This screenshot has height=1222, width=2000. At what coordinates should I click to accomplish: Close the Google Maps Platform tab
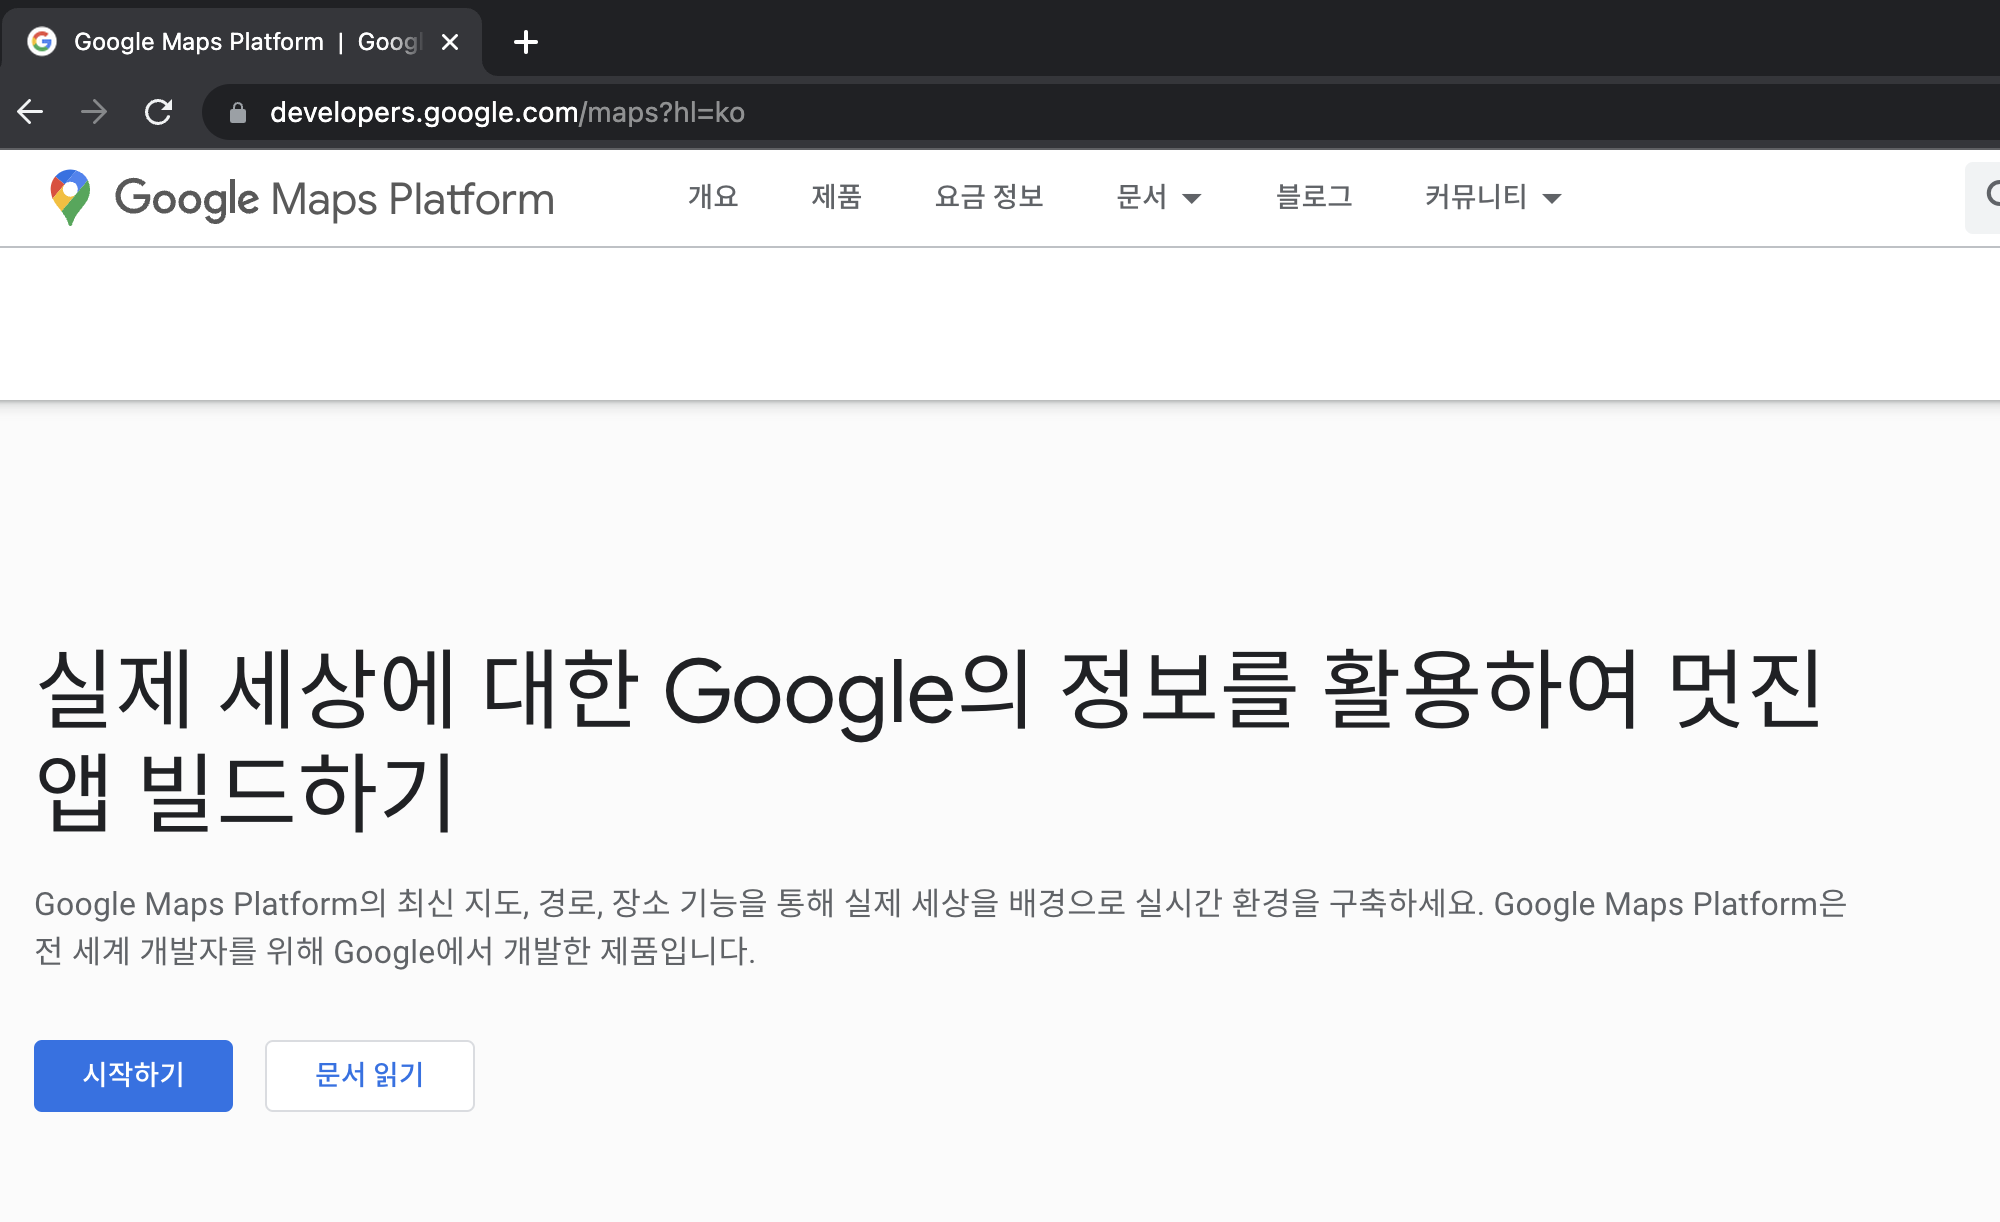450,42
